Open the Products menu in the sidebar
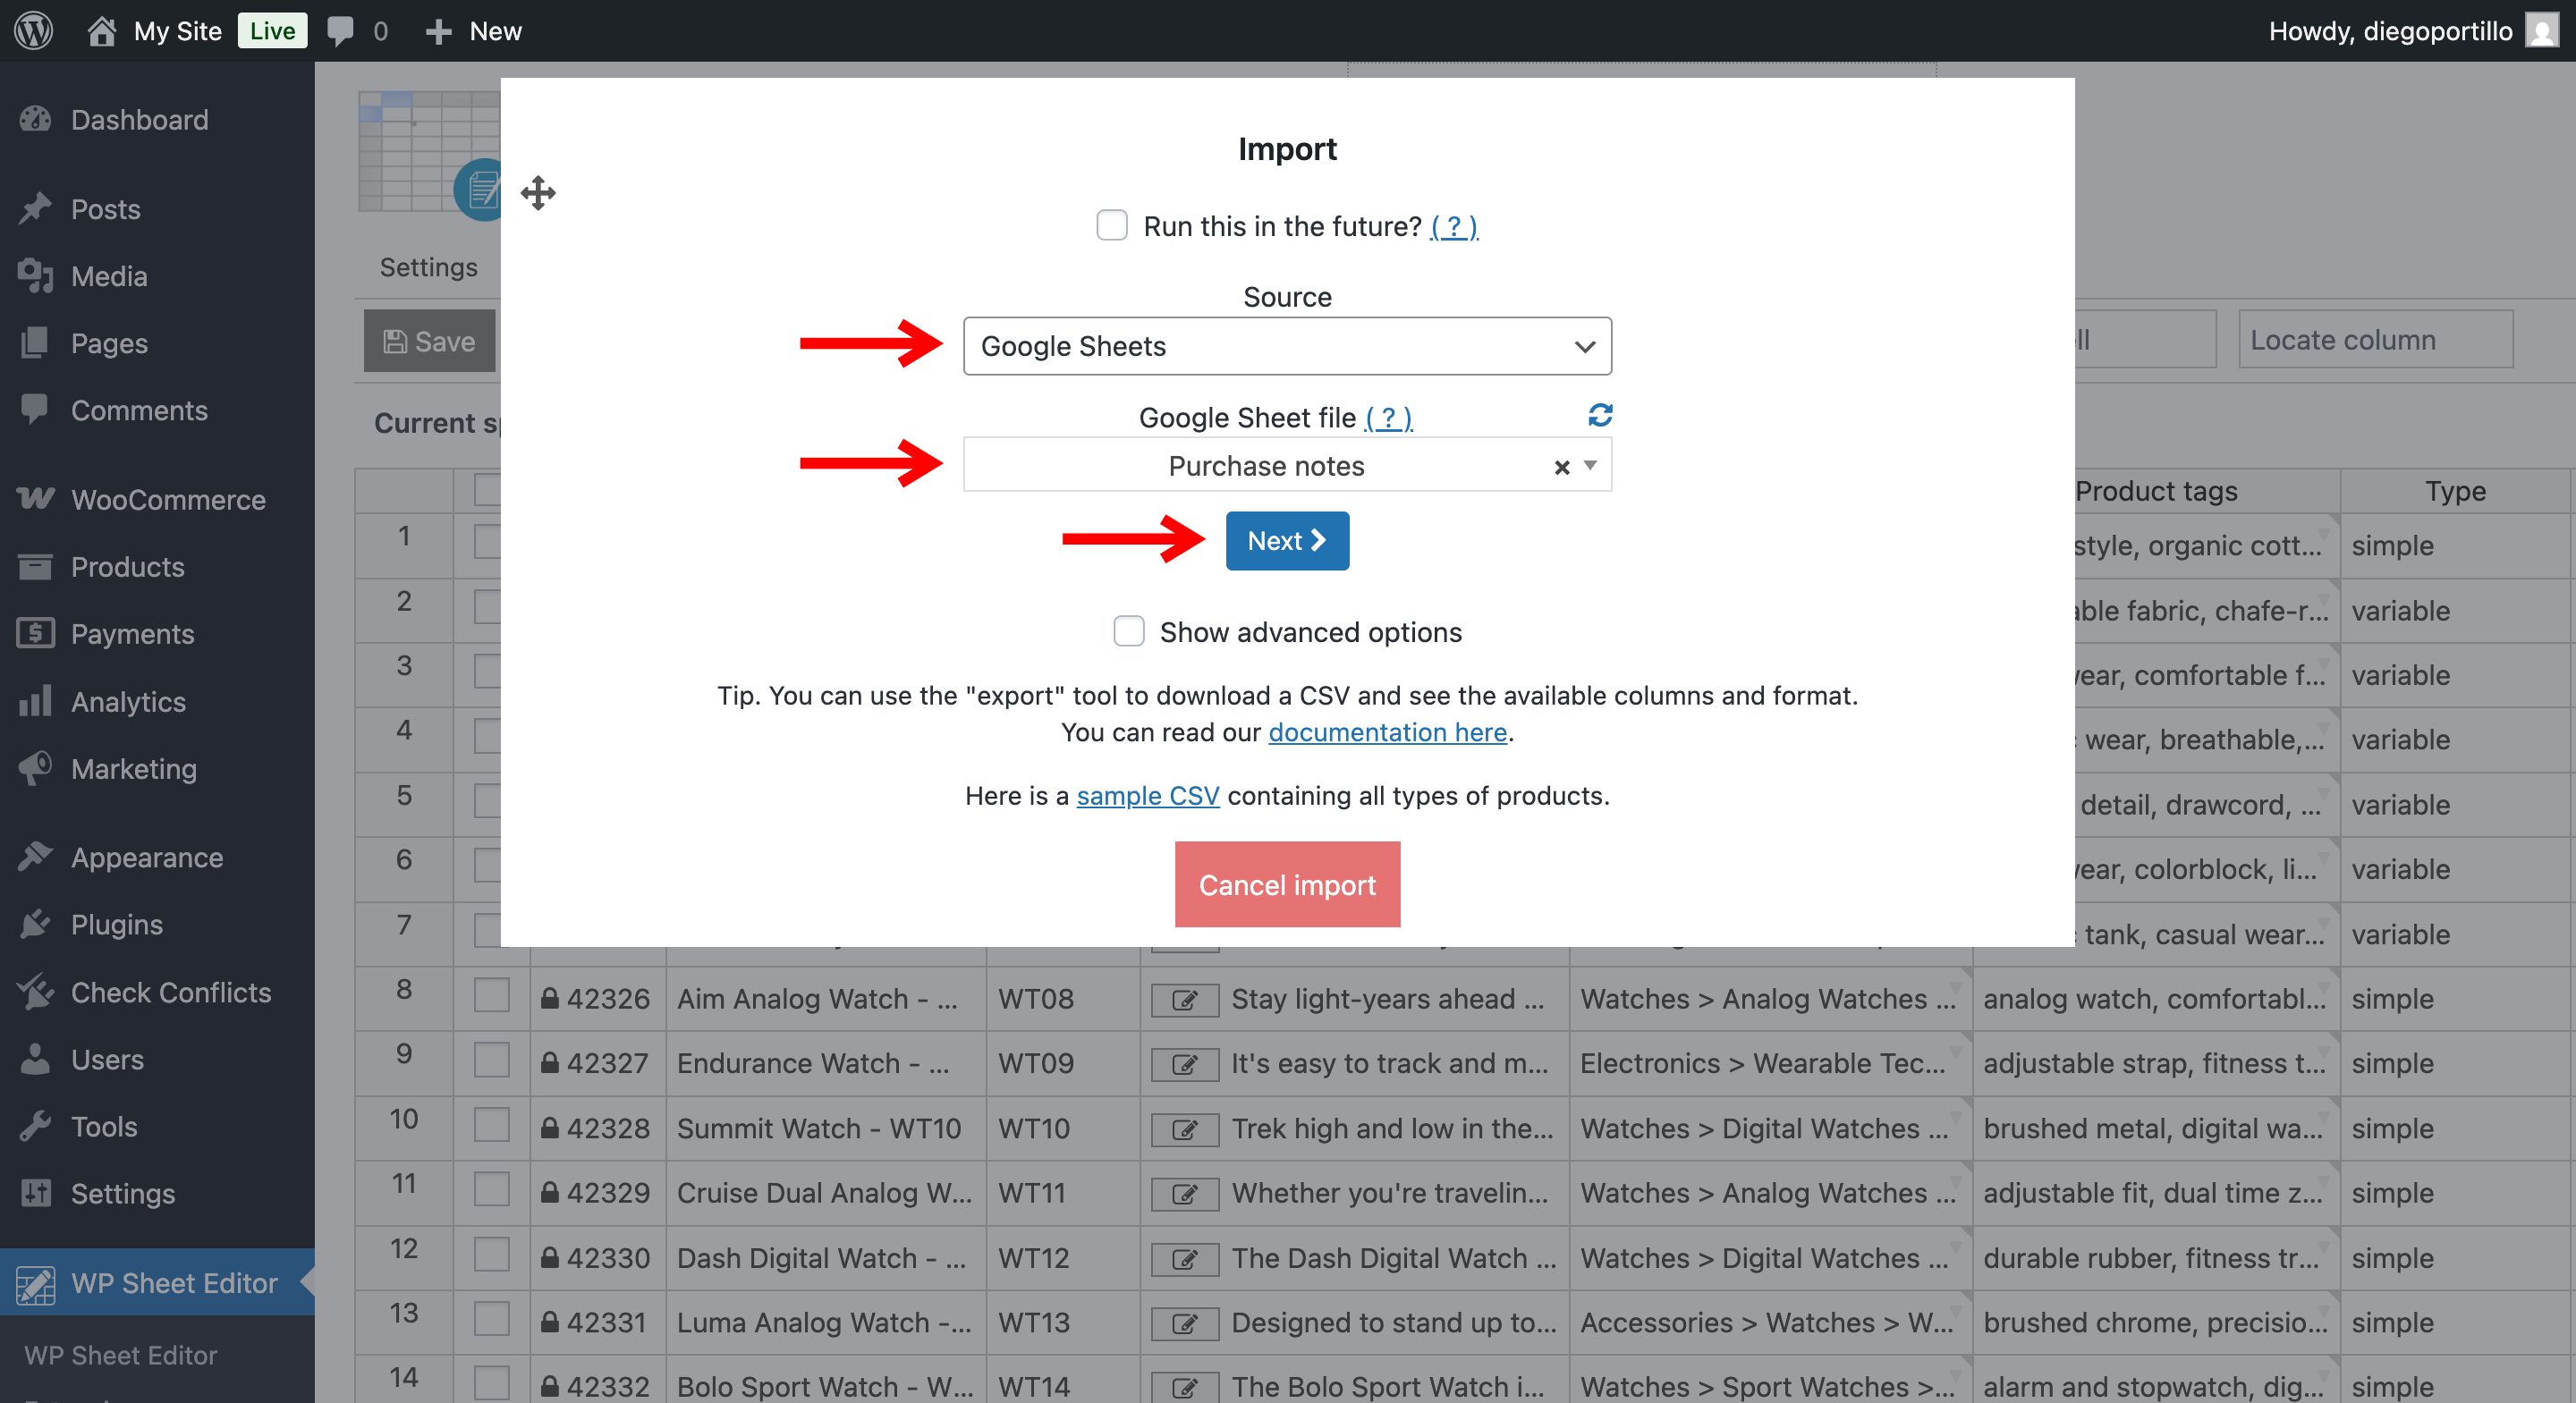This screenshot has height=1403, width=2576. click(35, 566)
